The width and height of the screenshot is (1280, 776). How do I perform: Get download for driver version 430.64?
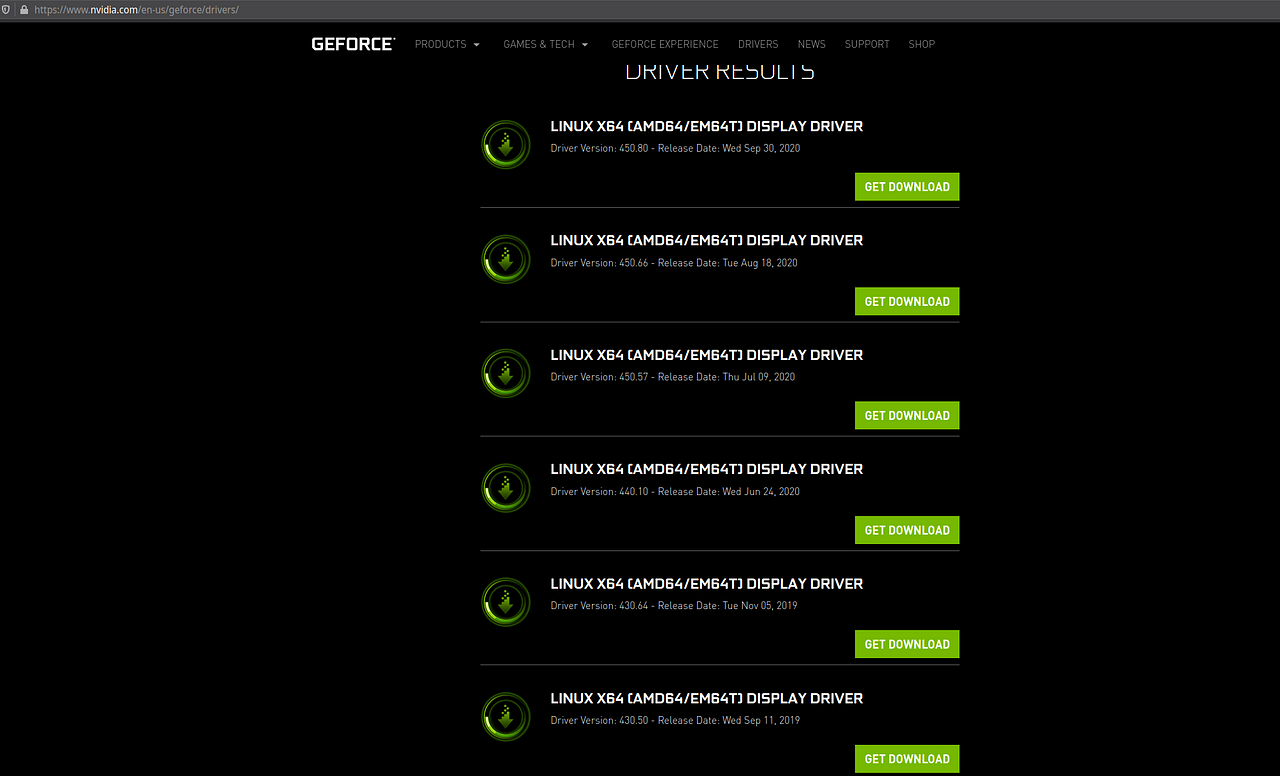pos(907,644)
